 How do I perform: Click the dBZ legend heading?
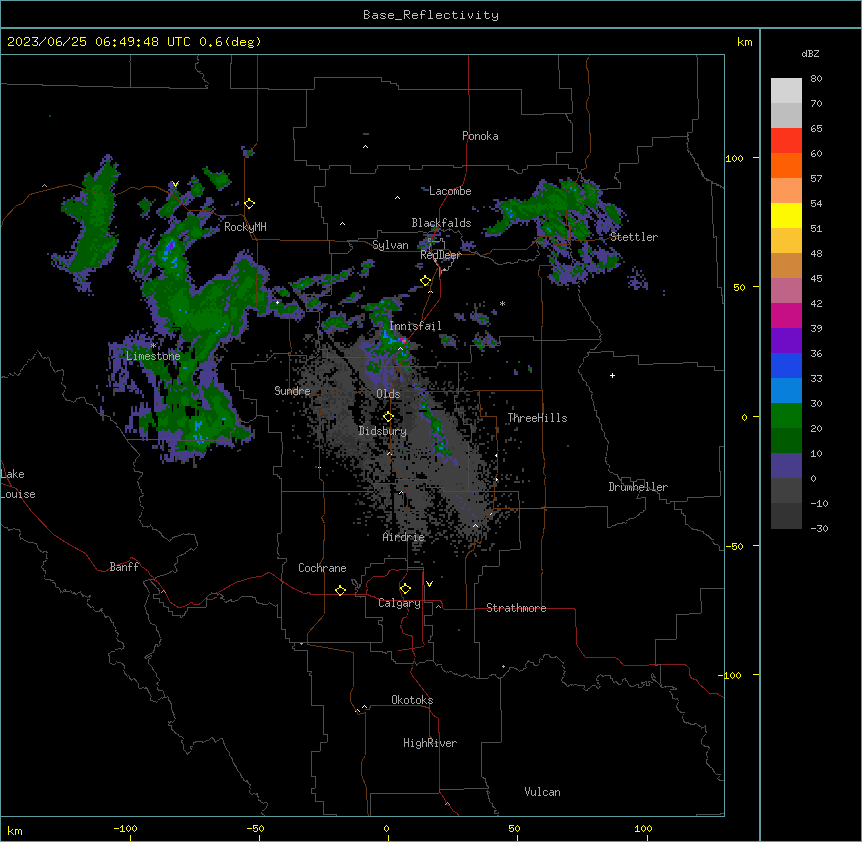[x=810, y=53]
